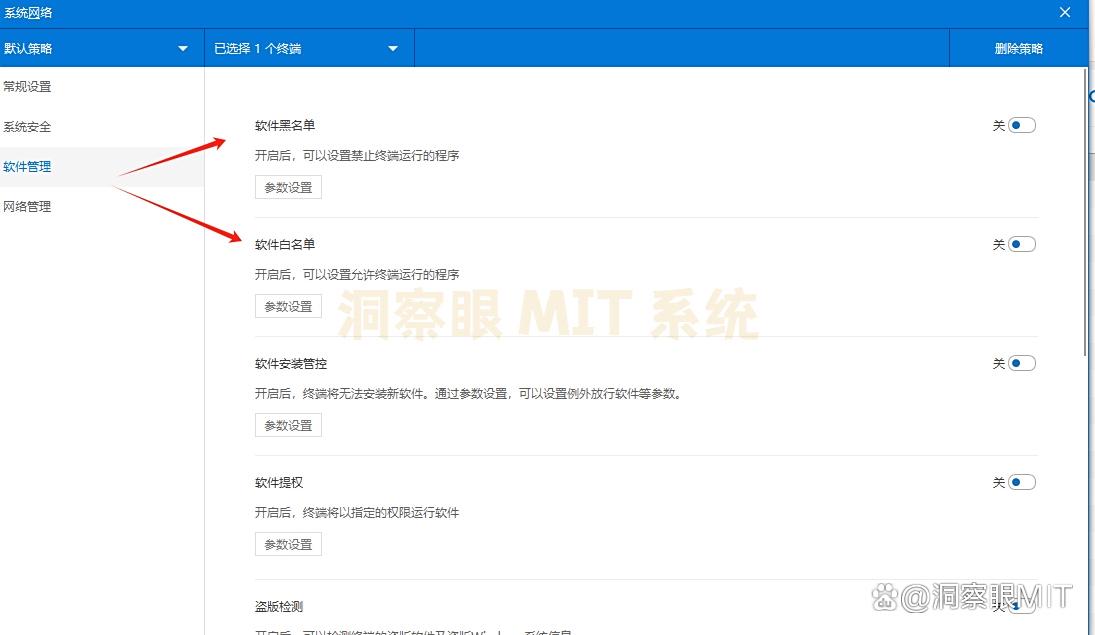Click the text 开启后，终端将以指定的权限运行软件
The width and height of the screenshot is (1095, 635).
pos(357,513)
